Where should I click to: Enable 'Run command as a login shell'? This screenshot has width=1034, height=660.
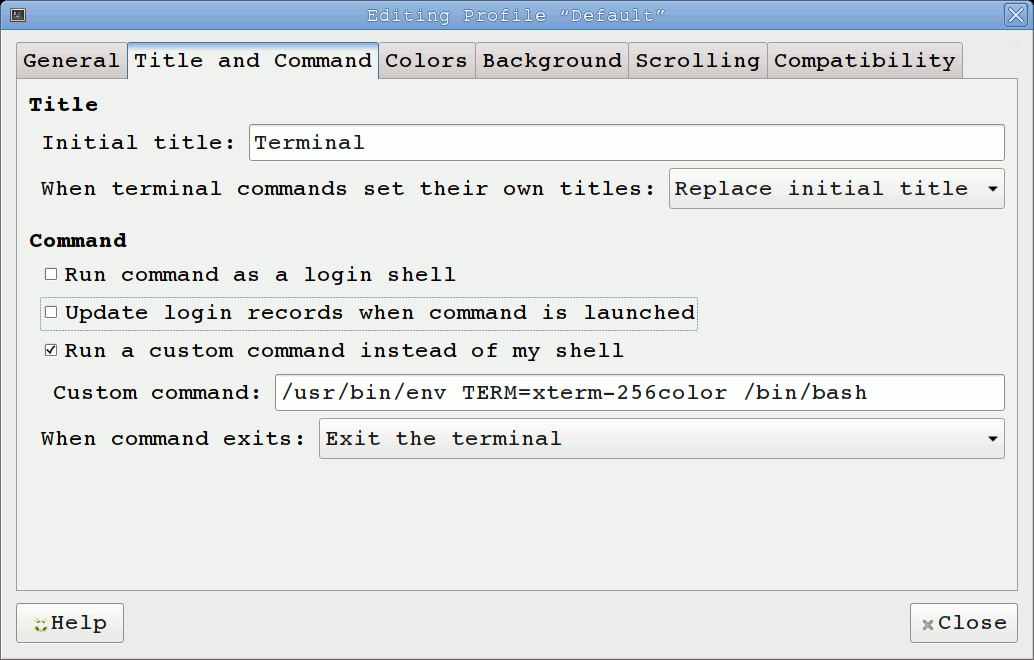click(x=50, y=274)
